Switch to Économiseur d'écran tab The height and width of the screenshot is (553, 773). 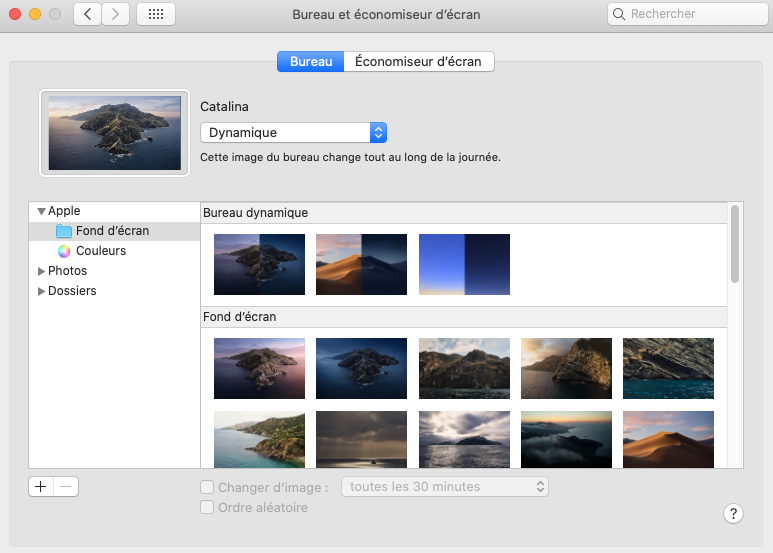[x=419, y=62]
